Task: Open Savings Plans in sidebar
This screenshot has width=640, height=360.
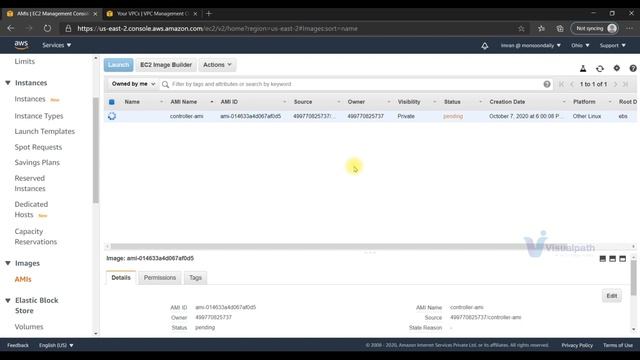Action: coord(37,162)
